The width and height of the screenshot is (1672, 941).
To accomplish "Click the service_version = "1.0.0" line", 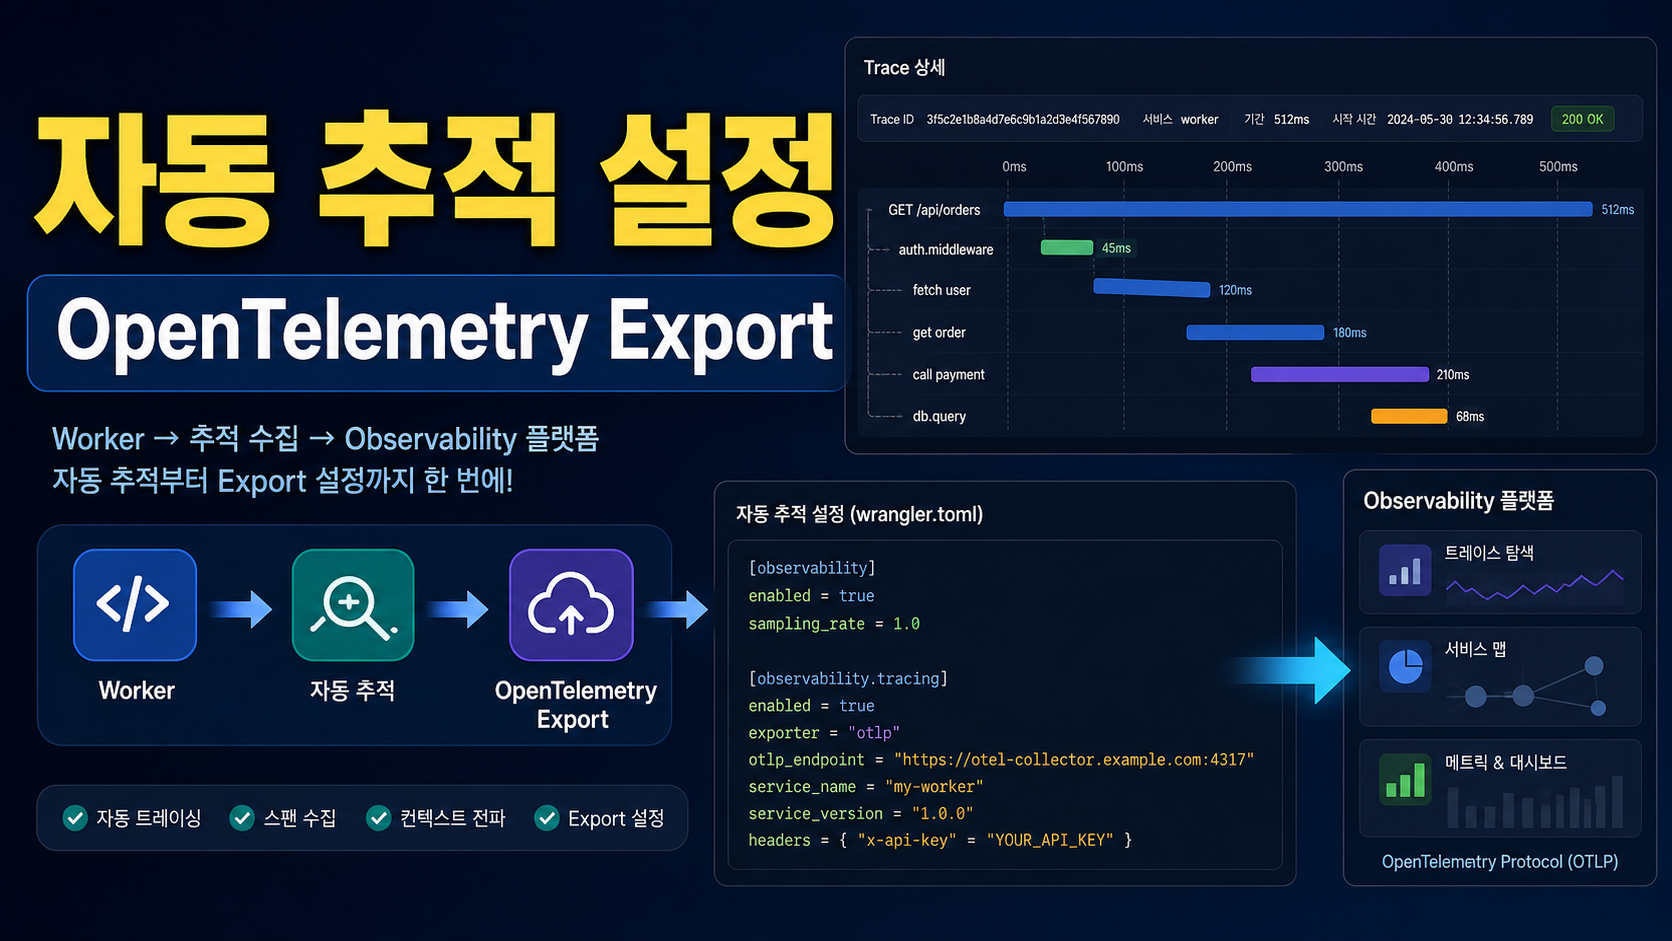I will click(861, 814).
